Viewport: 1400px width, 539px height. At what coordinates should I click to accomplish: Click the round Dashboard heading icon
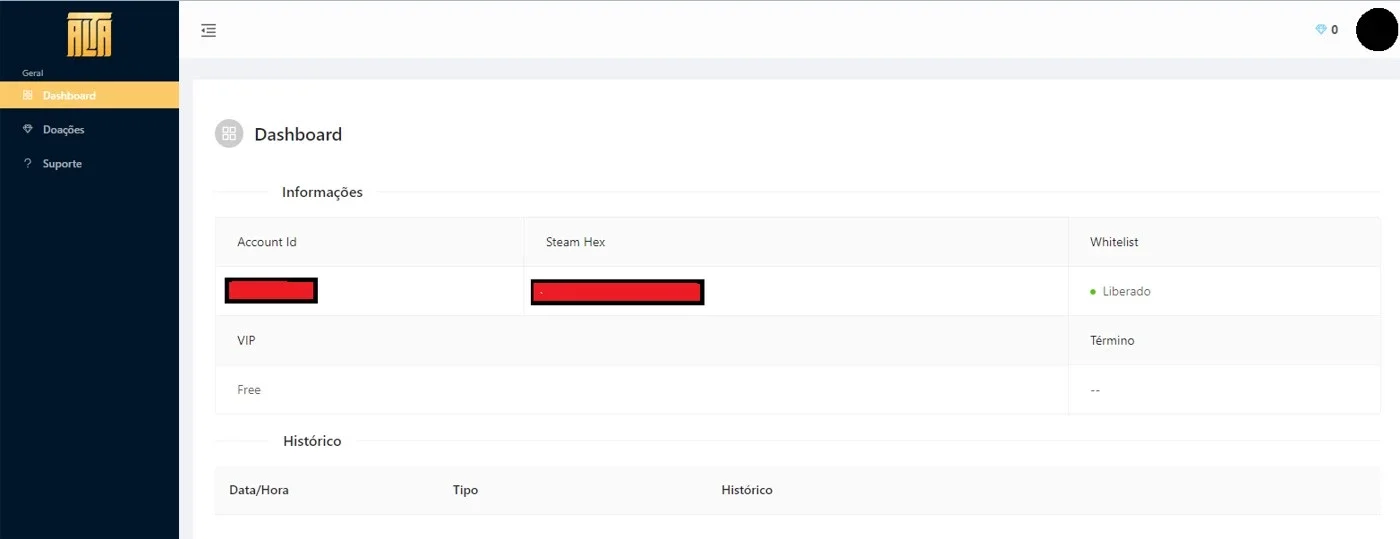click(229, 133)
